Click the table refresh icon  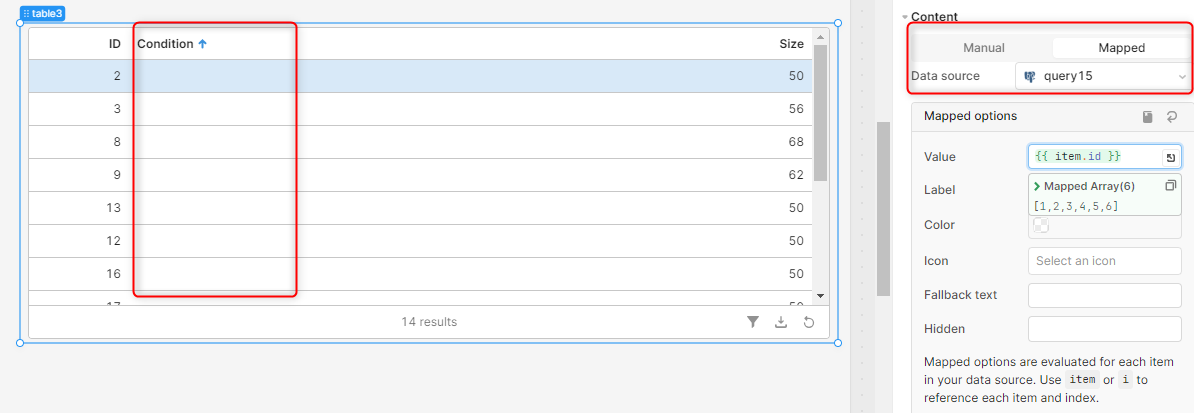tap(809, 322)
